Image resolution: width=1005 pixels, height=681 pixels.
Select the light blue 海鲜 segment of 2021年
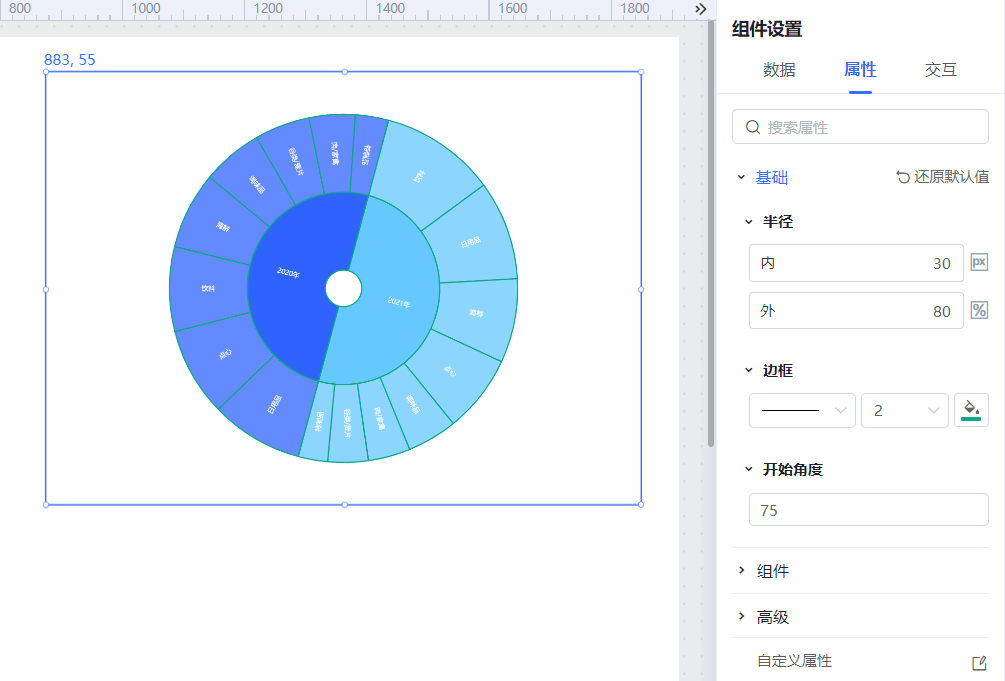(x=476, y=313)
